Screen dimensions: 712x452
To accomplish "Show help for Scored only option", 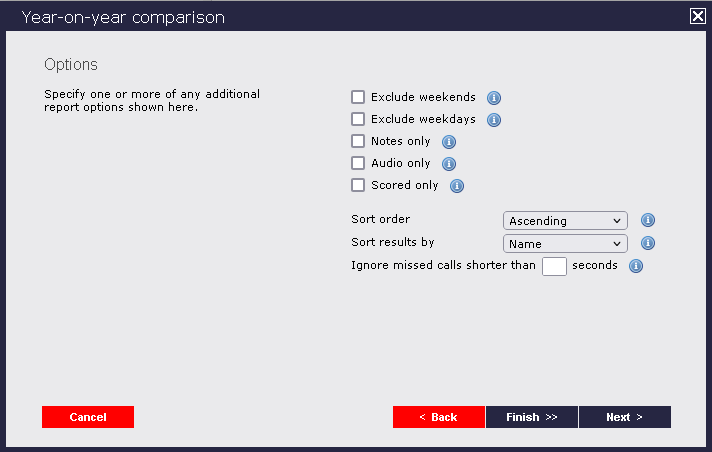I will [457, 186].
